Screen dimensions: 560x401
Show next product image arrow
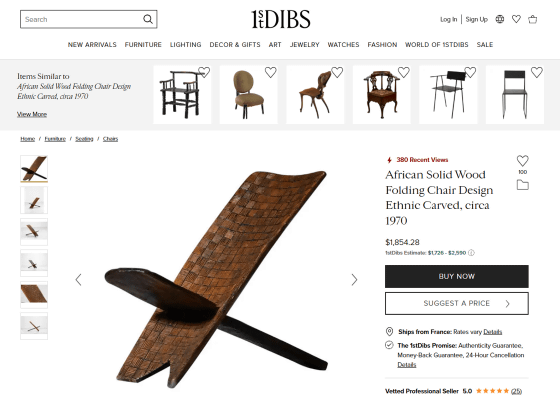click(x=354, y=280)
